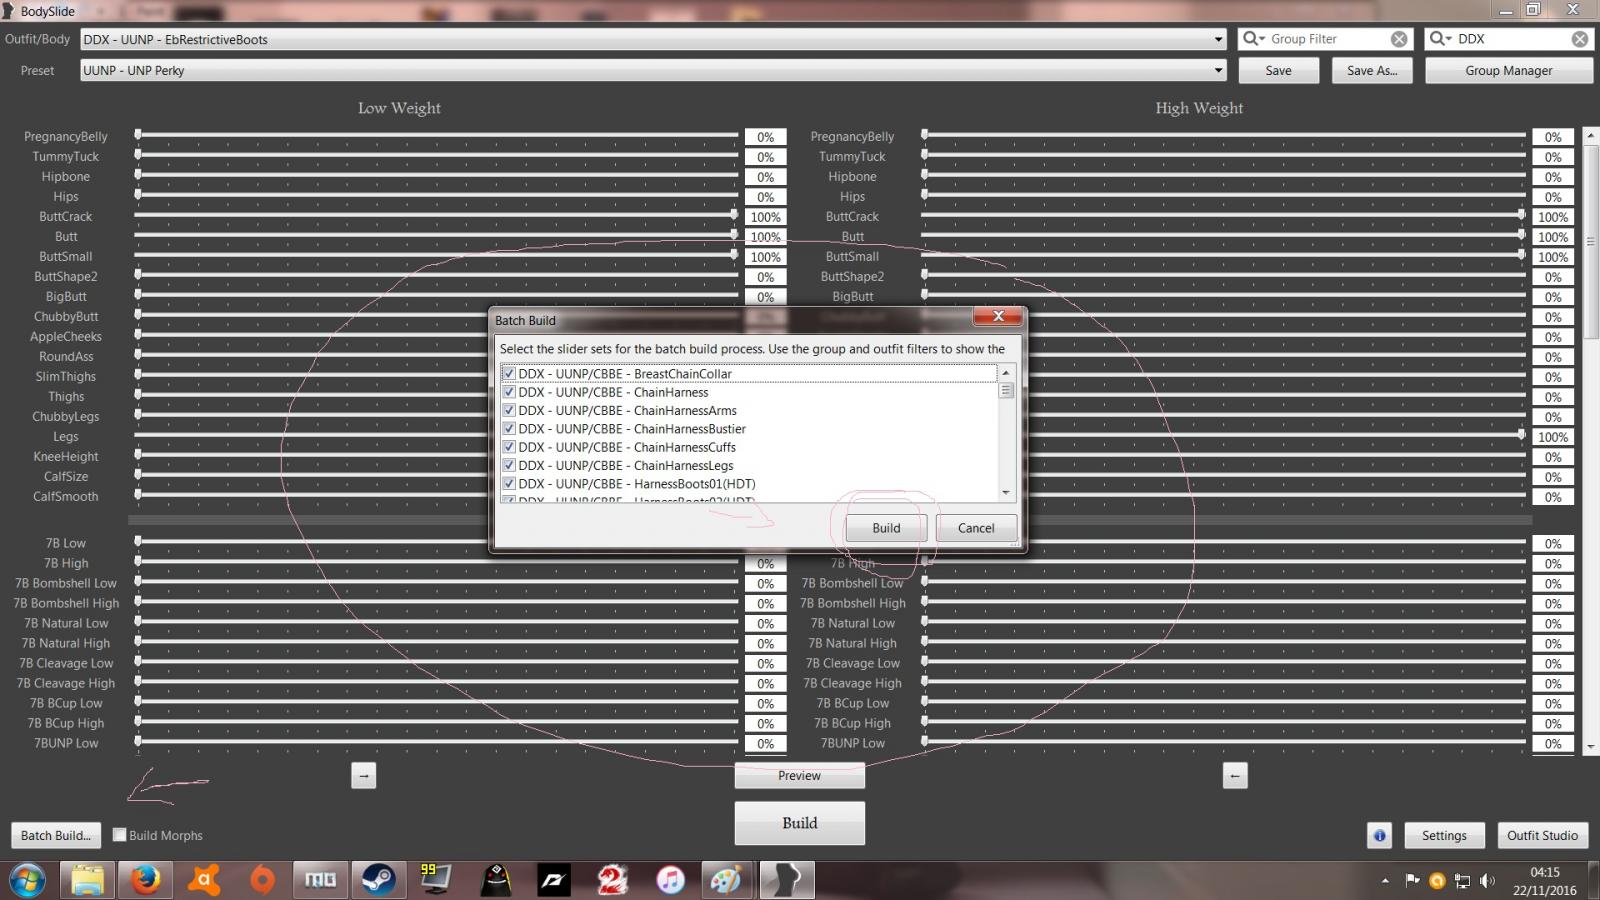This screenshot has height=900, width=1600.
Task: Open the Group Filter search type dropdown
Action: point(1260,38)
